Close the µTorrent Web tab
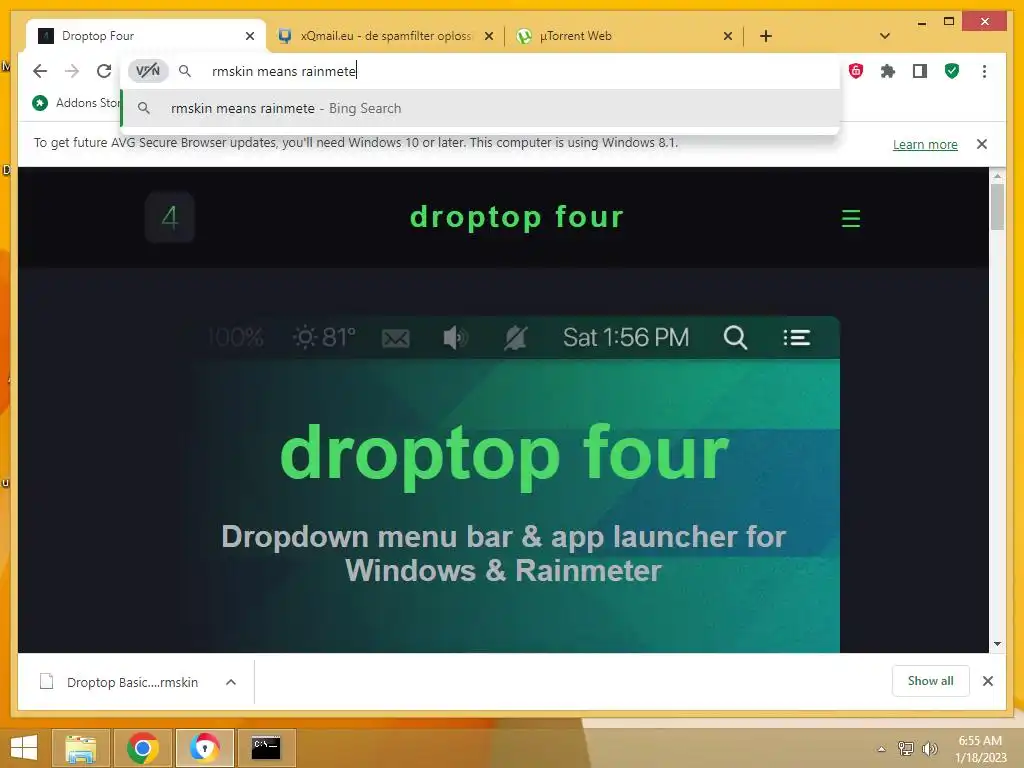Image resolution: width=1024 pixels, height=768 pixels. pos(728,36)
